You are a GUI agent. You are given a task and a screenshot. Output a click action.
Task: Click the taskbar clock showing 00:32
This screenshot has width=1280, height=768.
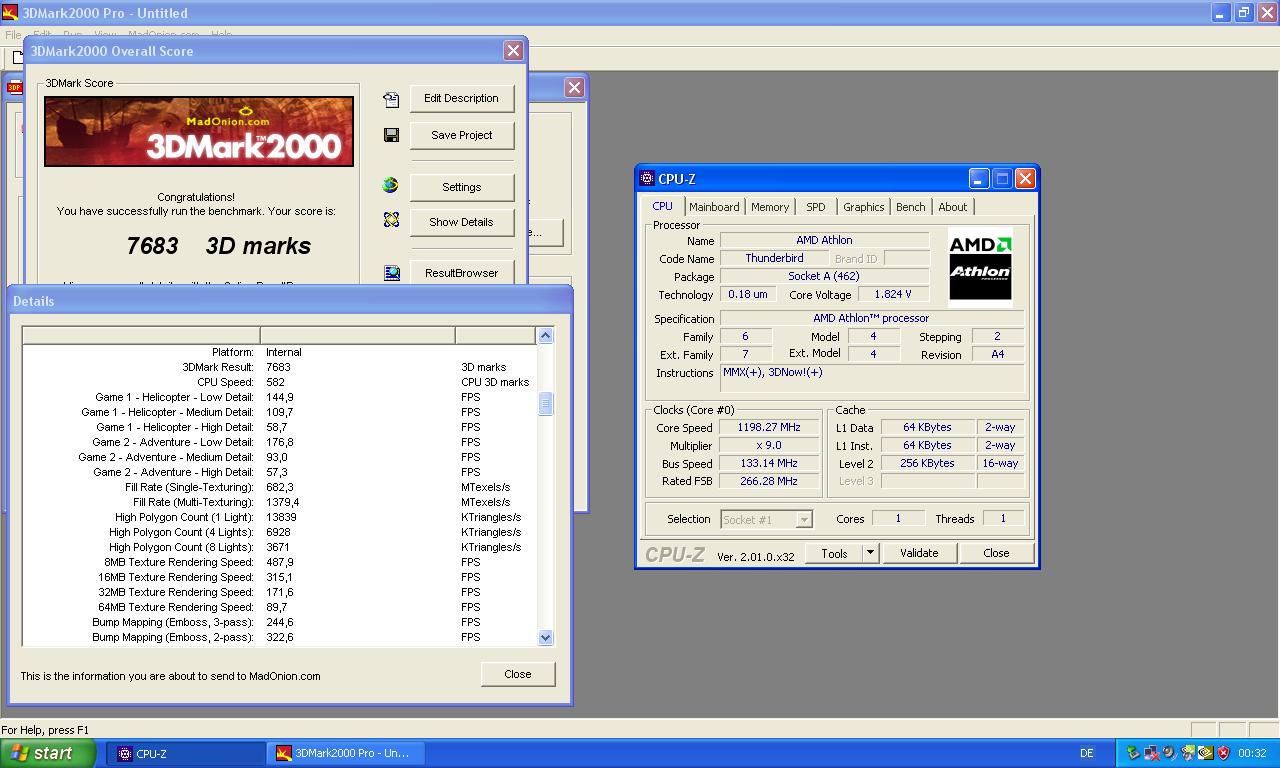pyautogui.click(x=1252, y=753)
